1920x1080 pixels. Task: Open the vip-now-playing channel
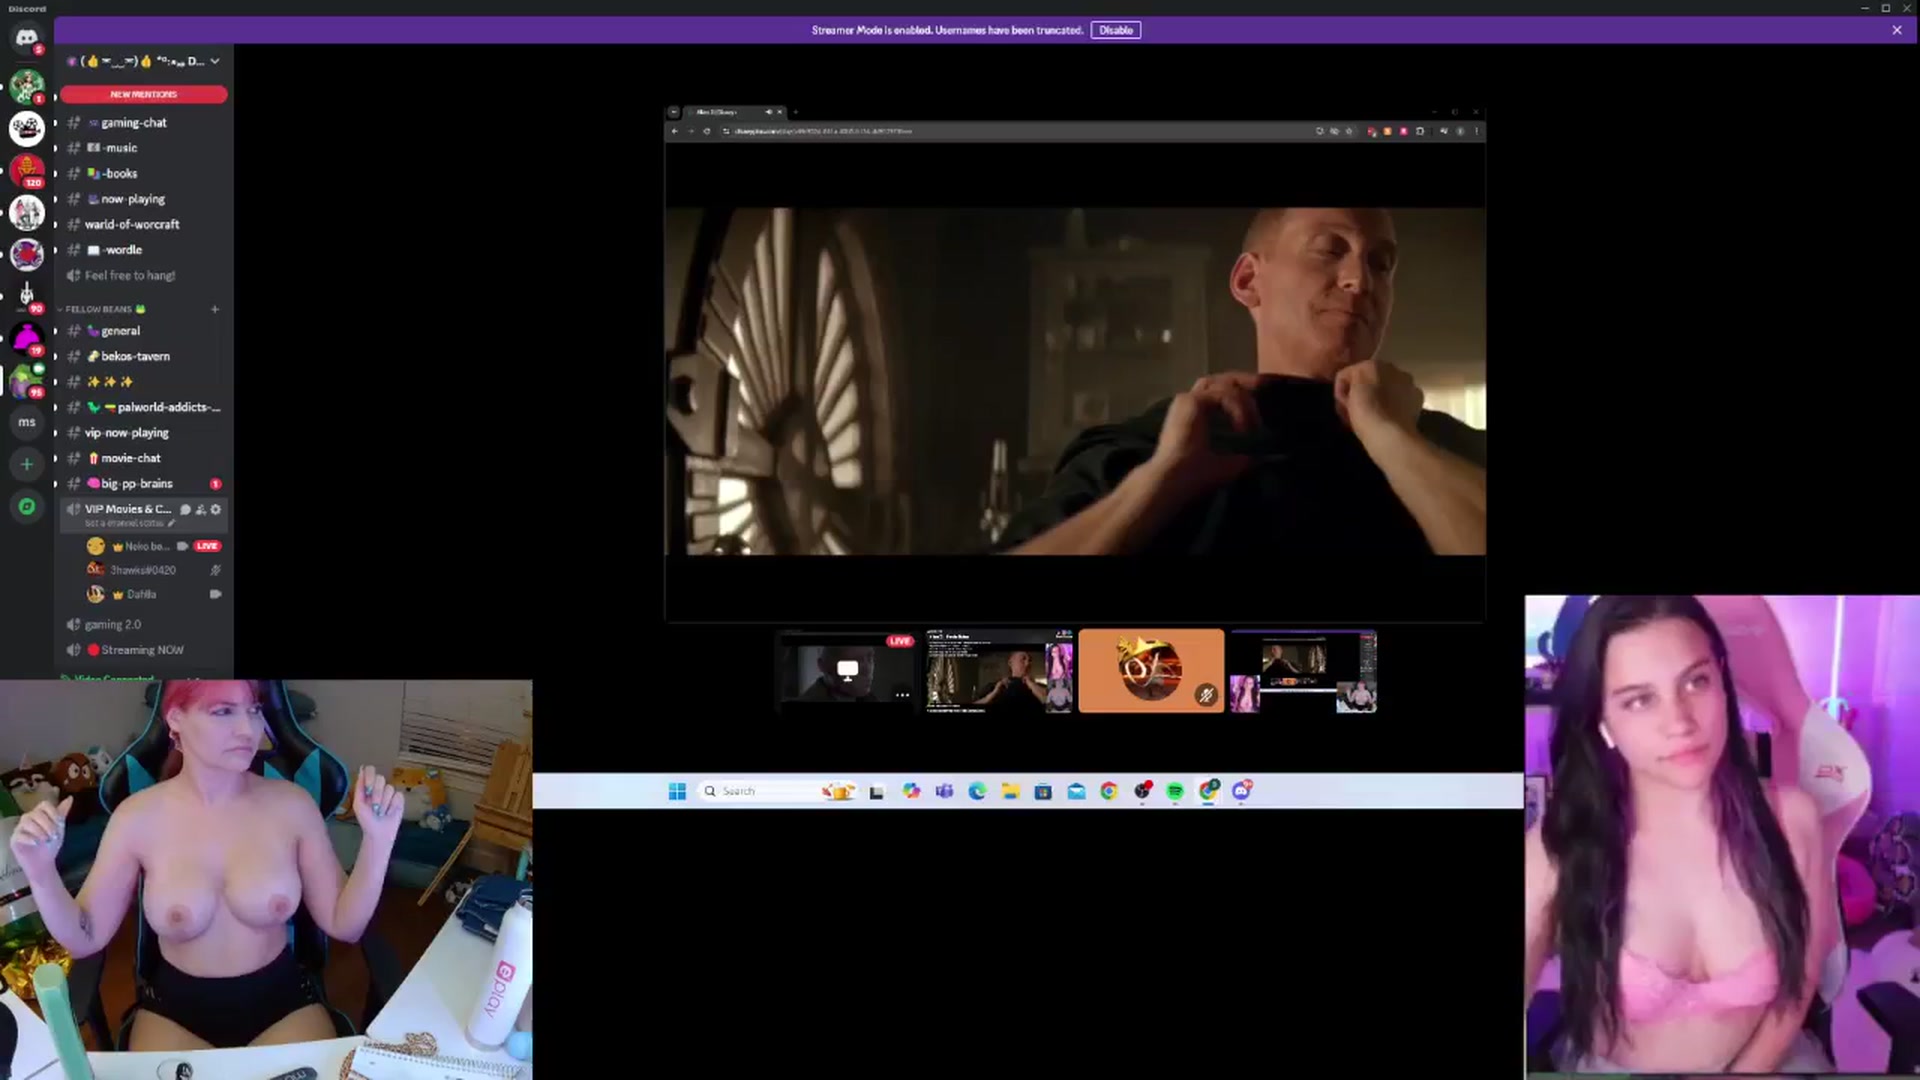click(x=144, y=433)
